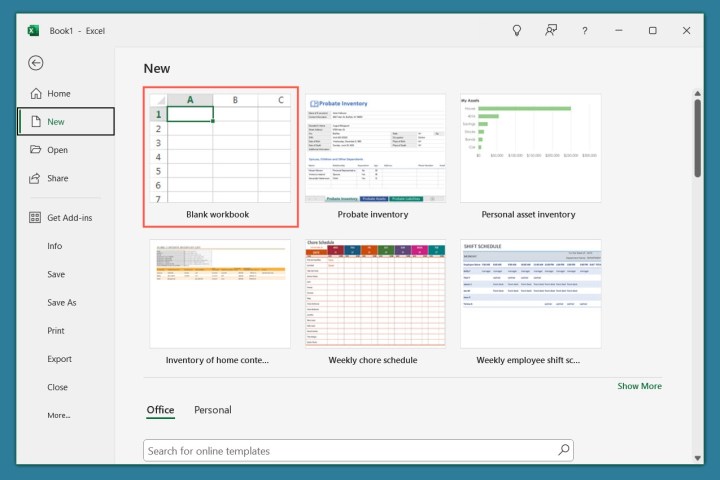
Task: Open the Blank workbook thumbnail
Action: click(x=220, y=147)
